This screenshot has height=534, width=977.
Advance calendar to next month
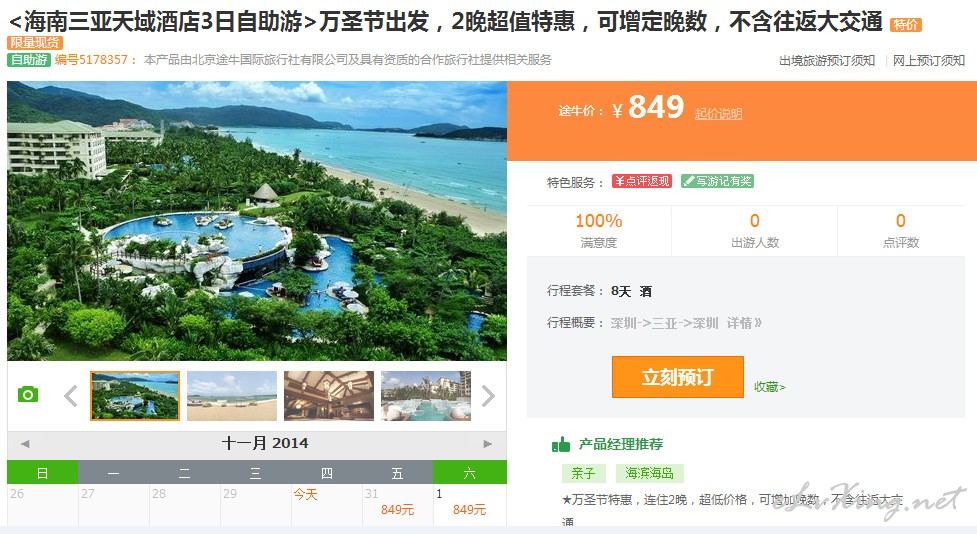488,444
